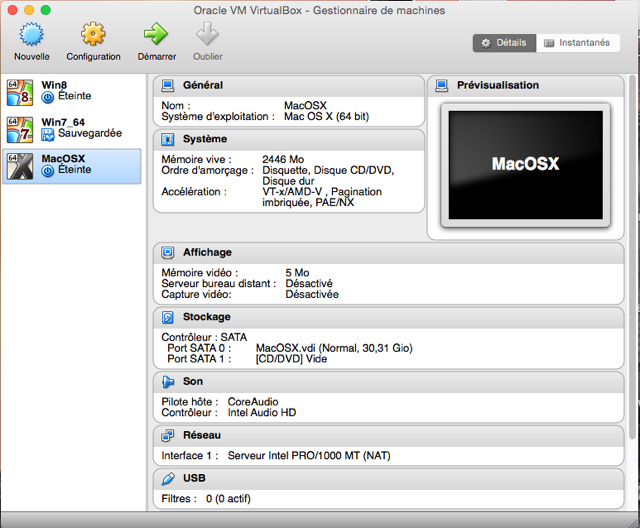Click the USB section plug icon
Screen dimensions: 640x528
[x=167, y=478]
